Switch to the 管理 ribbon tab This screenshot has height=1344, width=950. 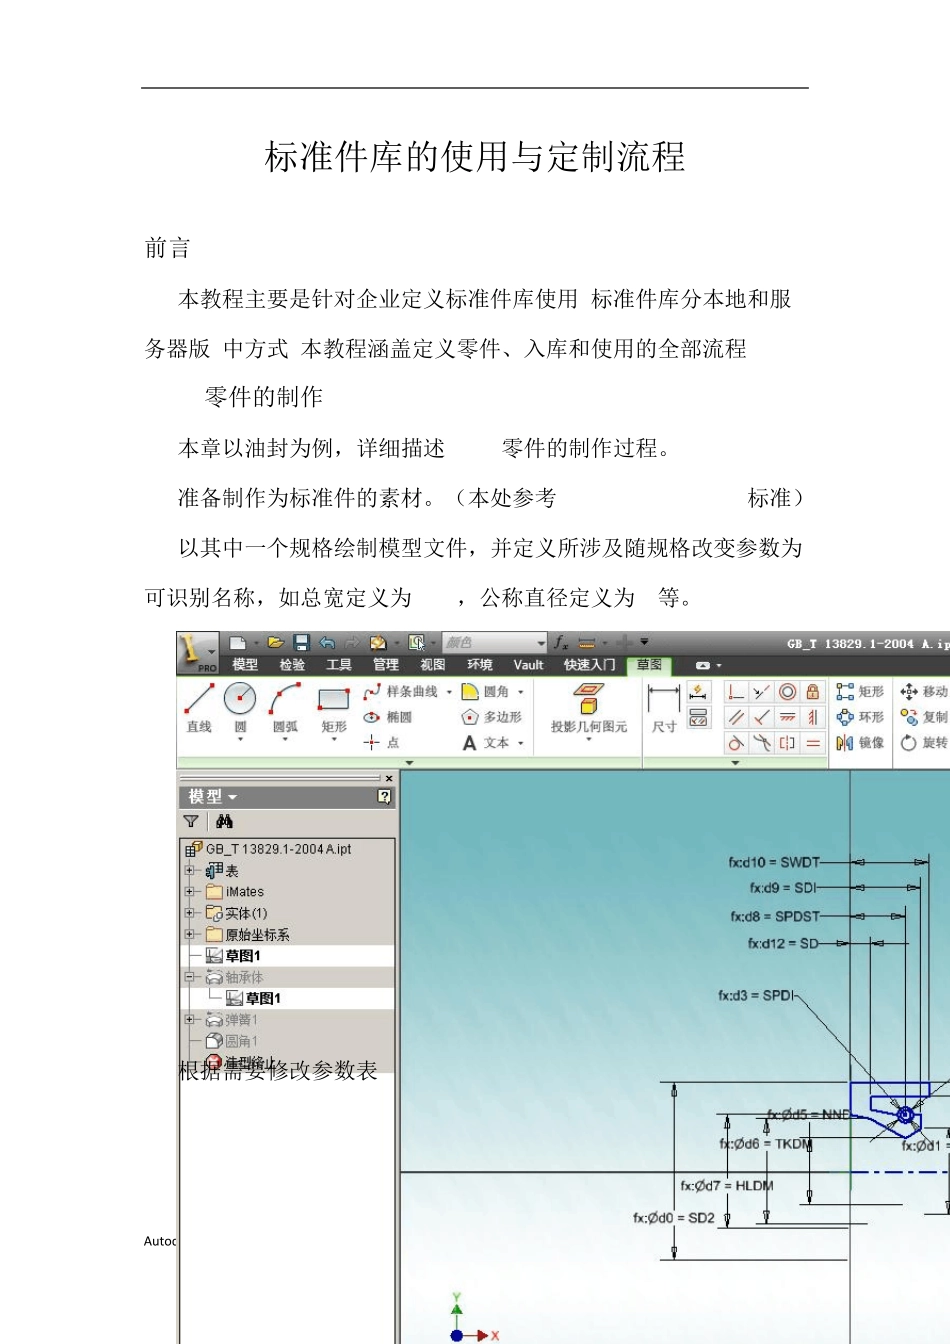click(x=386, y=665)
